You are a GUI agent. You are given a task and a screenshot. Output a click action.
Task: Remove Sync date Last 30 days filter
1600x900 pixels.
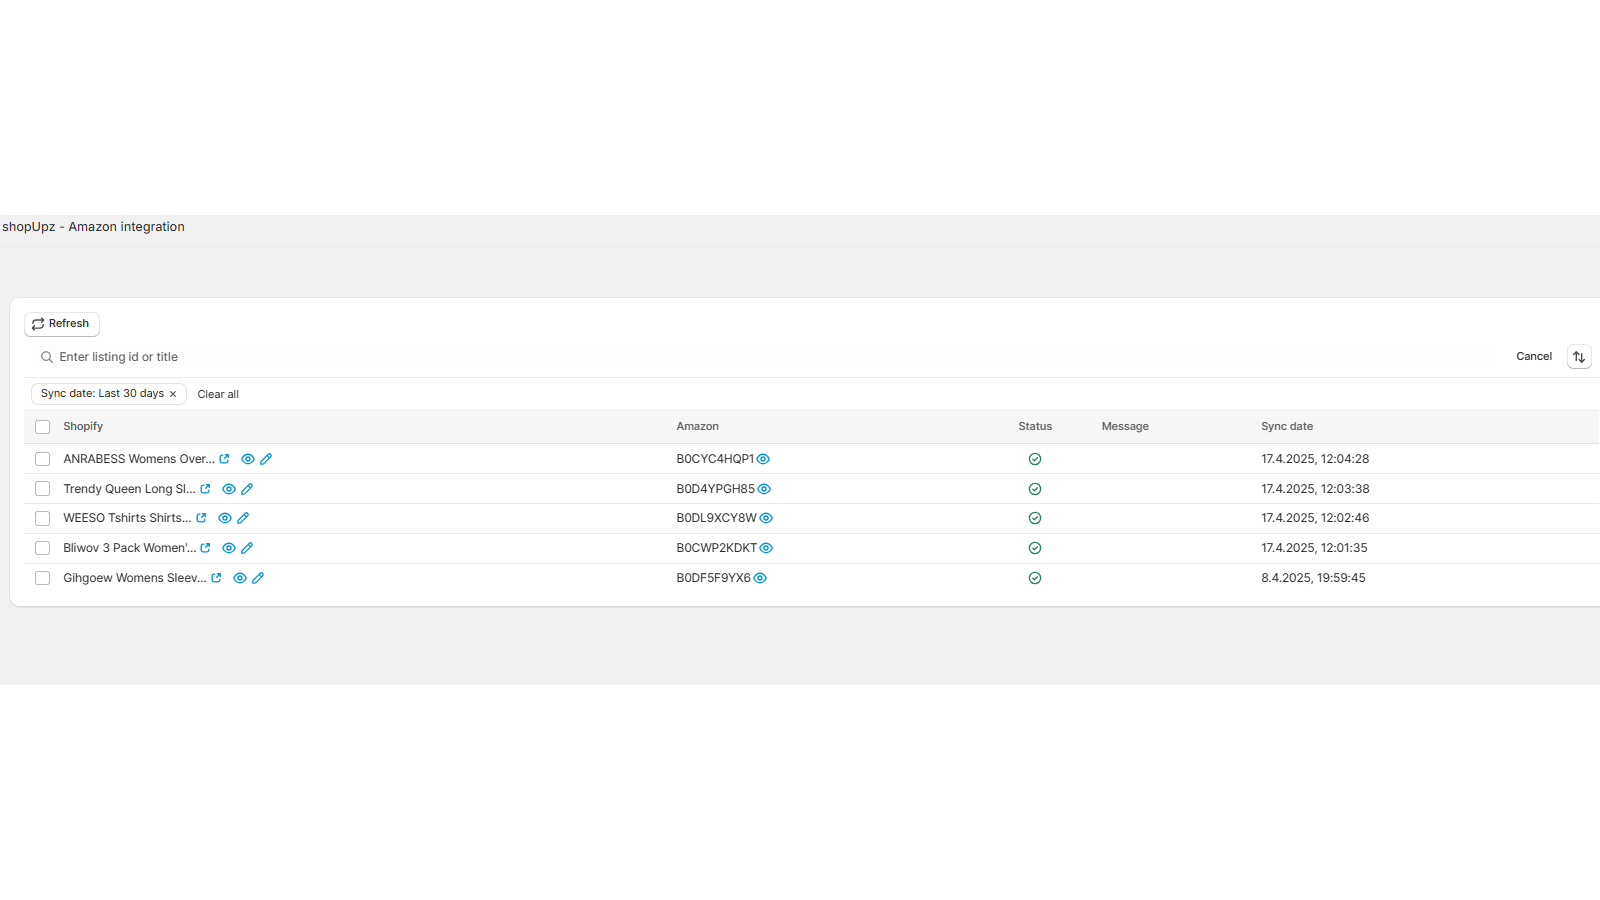(x=173, y=393)
